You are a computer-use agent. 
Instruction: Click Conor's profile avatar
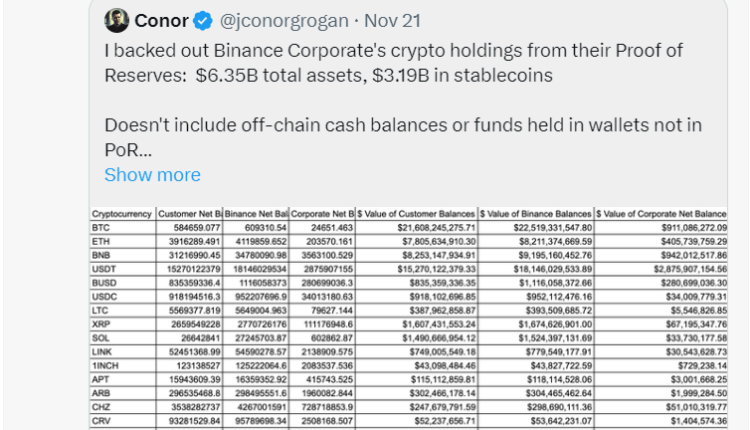[116, 20]
